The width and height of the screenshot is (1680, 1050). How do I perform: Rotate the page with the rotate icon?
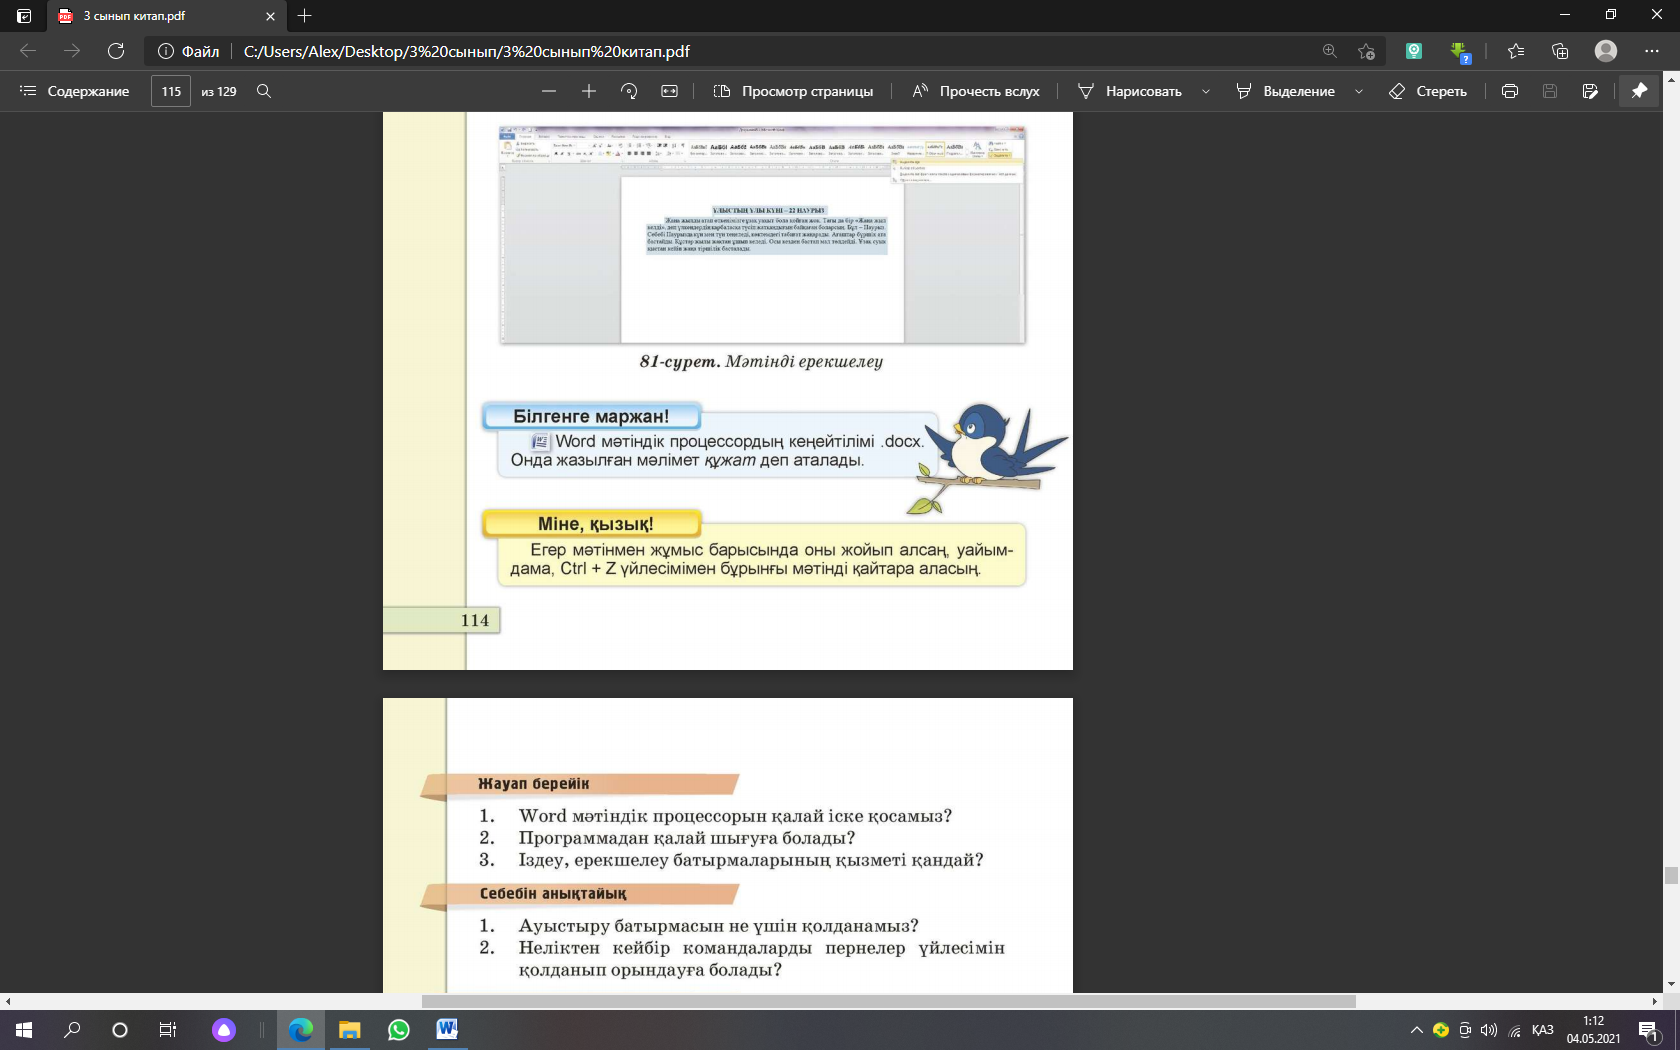coord(629,91)
